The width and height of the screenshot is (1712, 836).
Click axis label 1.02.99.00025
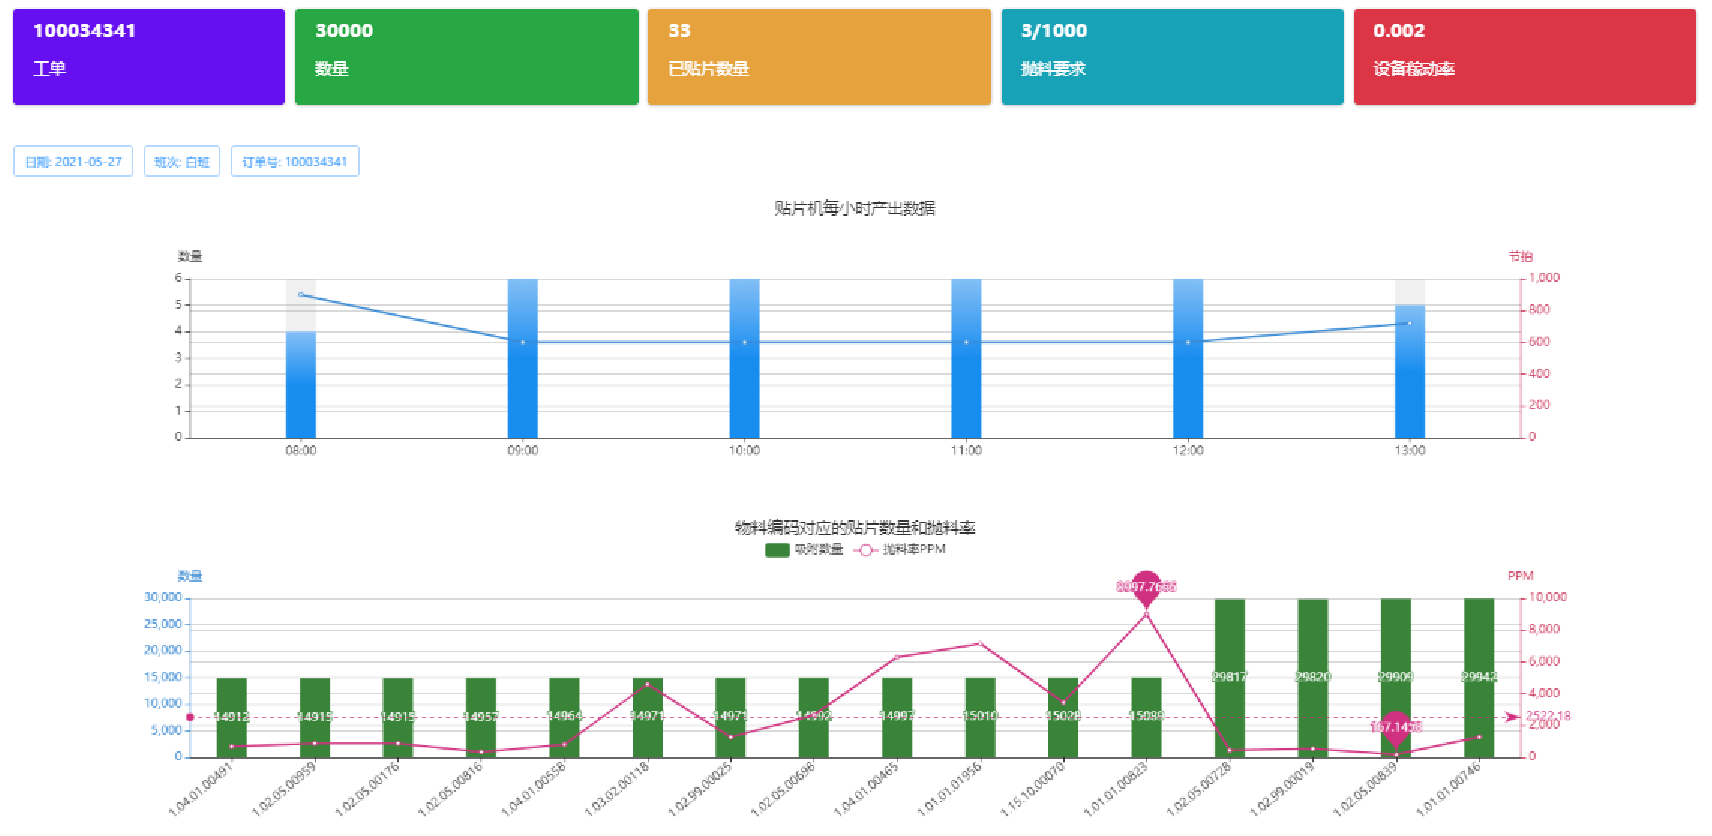click(x=700, y=789)
